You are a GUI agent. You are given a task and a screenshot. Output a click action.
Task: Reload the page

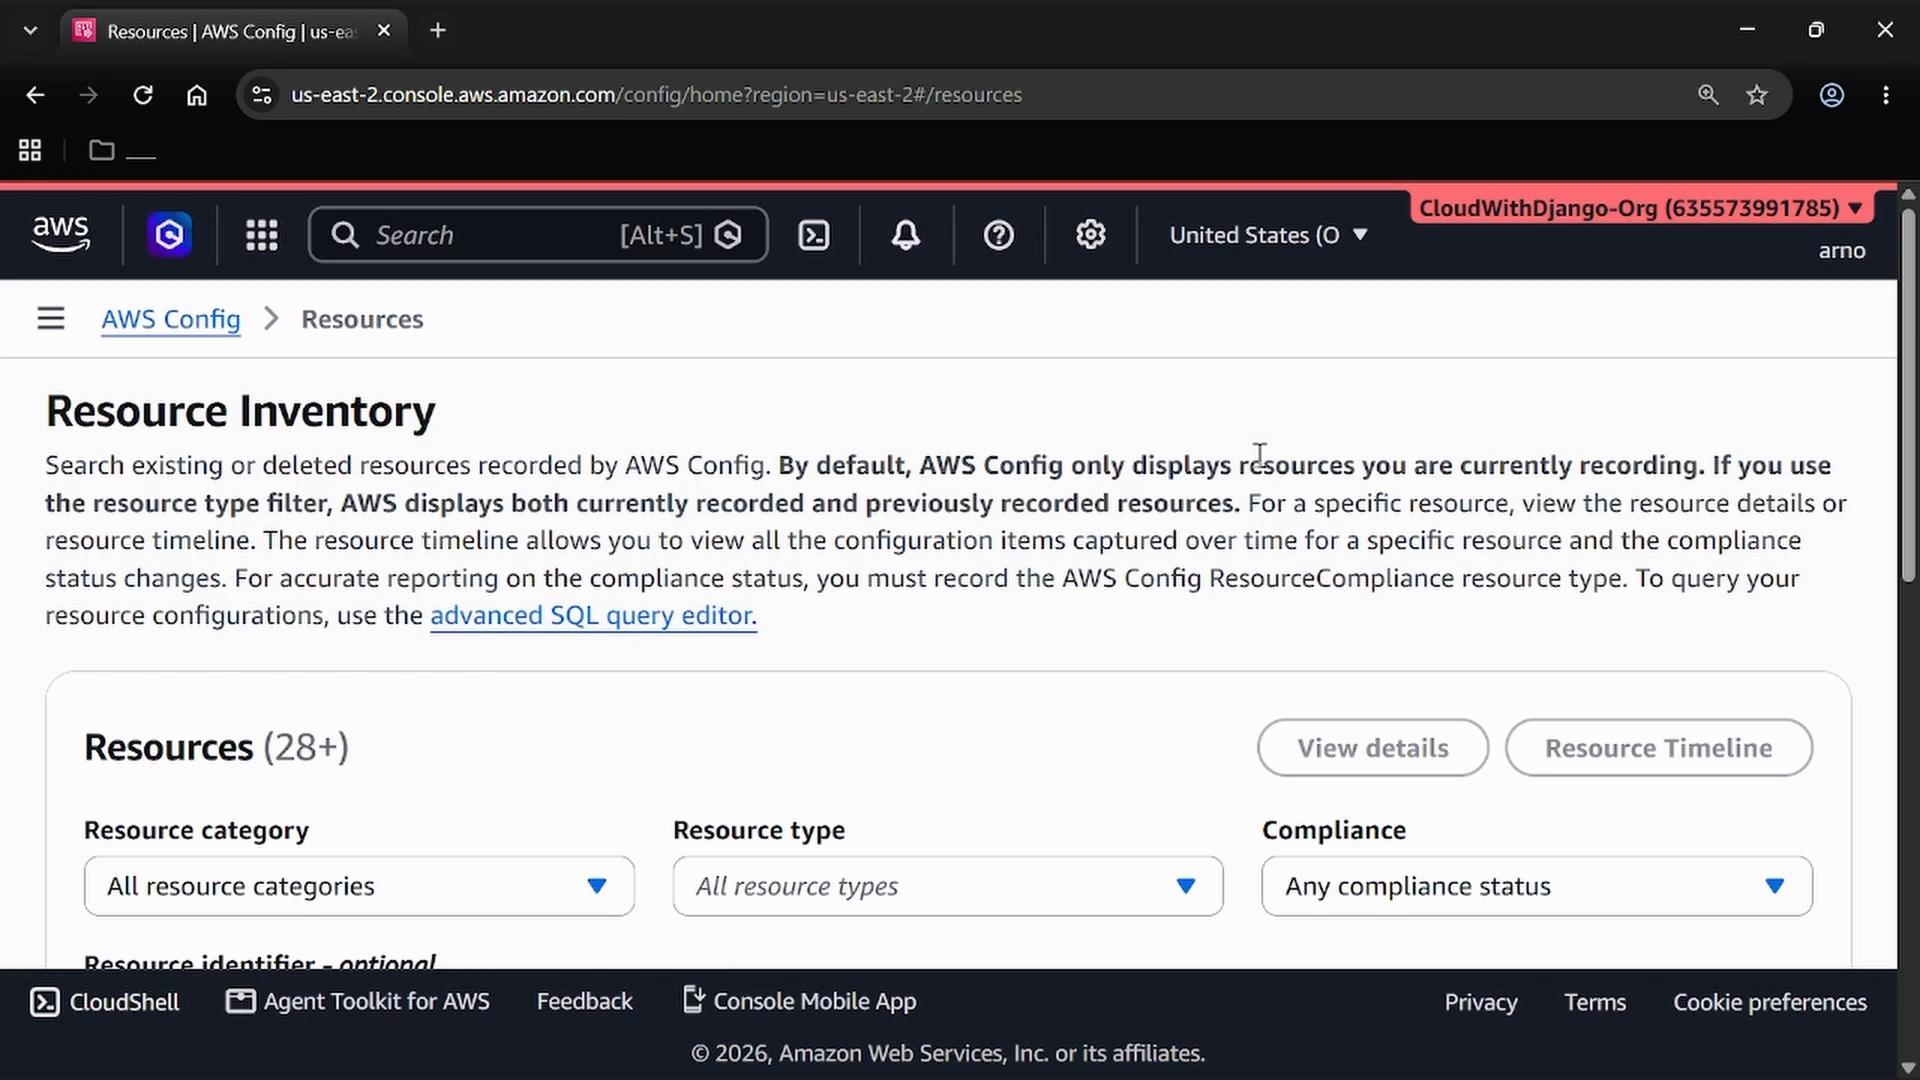click(143, 95)
